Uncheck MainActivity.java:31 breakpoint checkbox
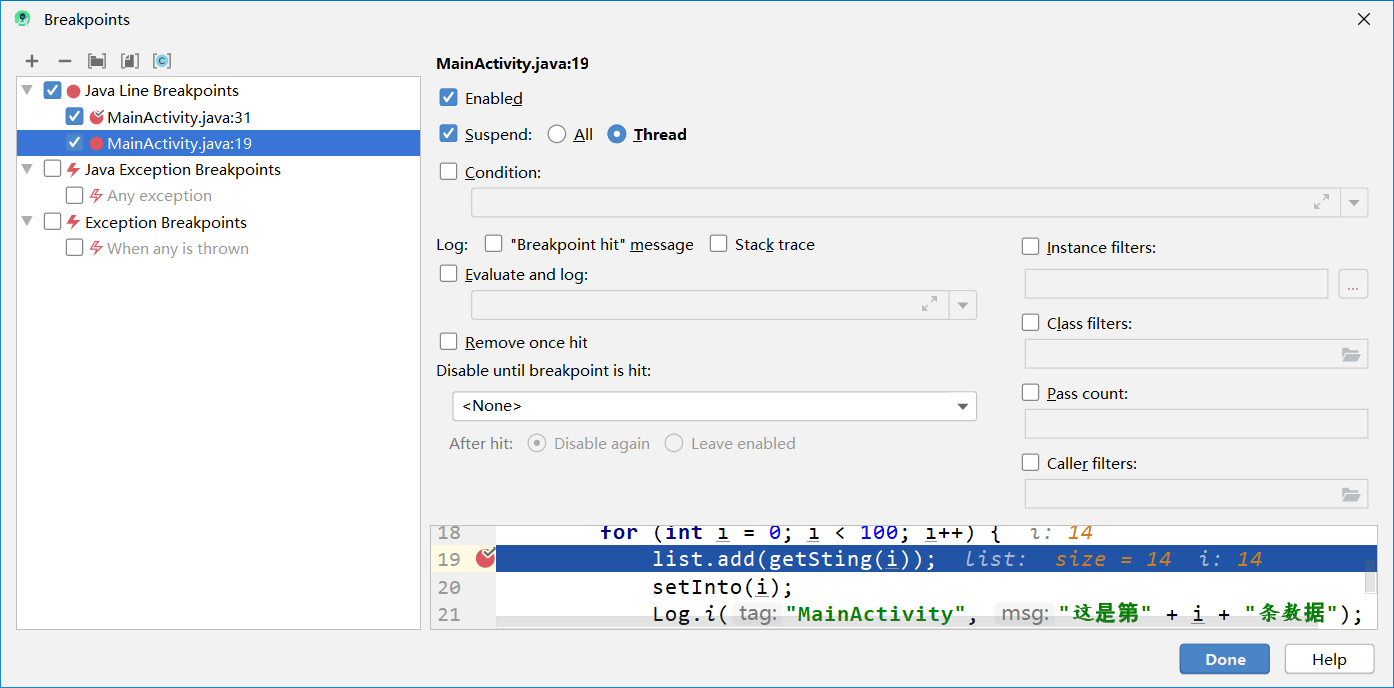The image size is (1394, 688). (75, 117)
